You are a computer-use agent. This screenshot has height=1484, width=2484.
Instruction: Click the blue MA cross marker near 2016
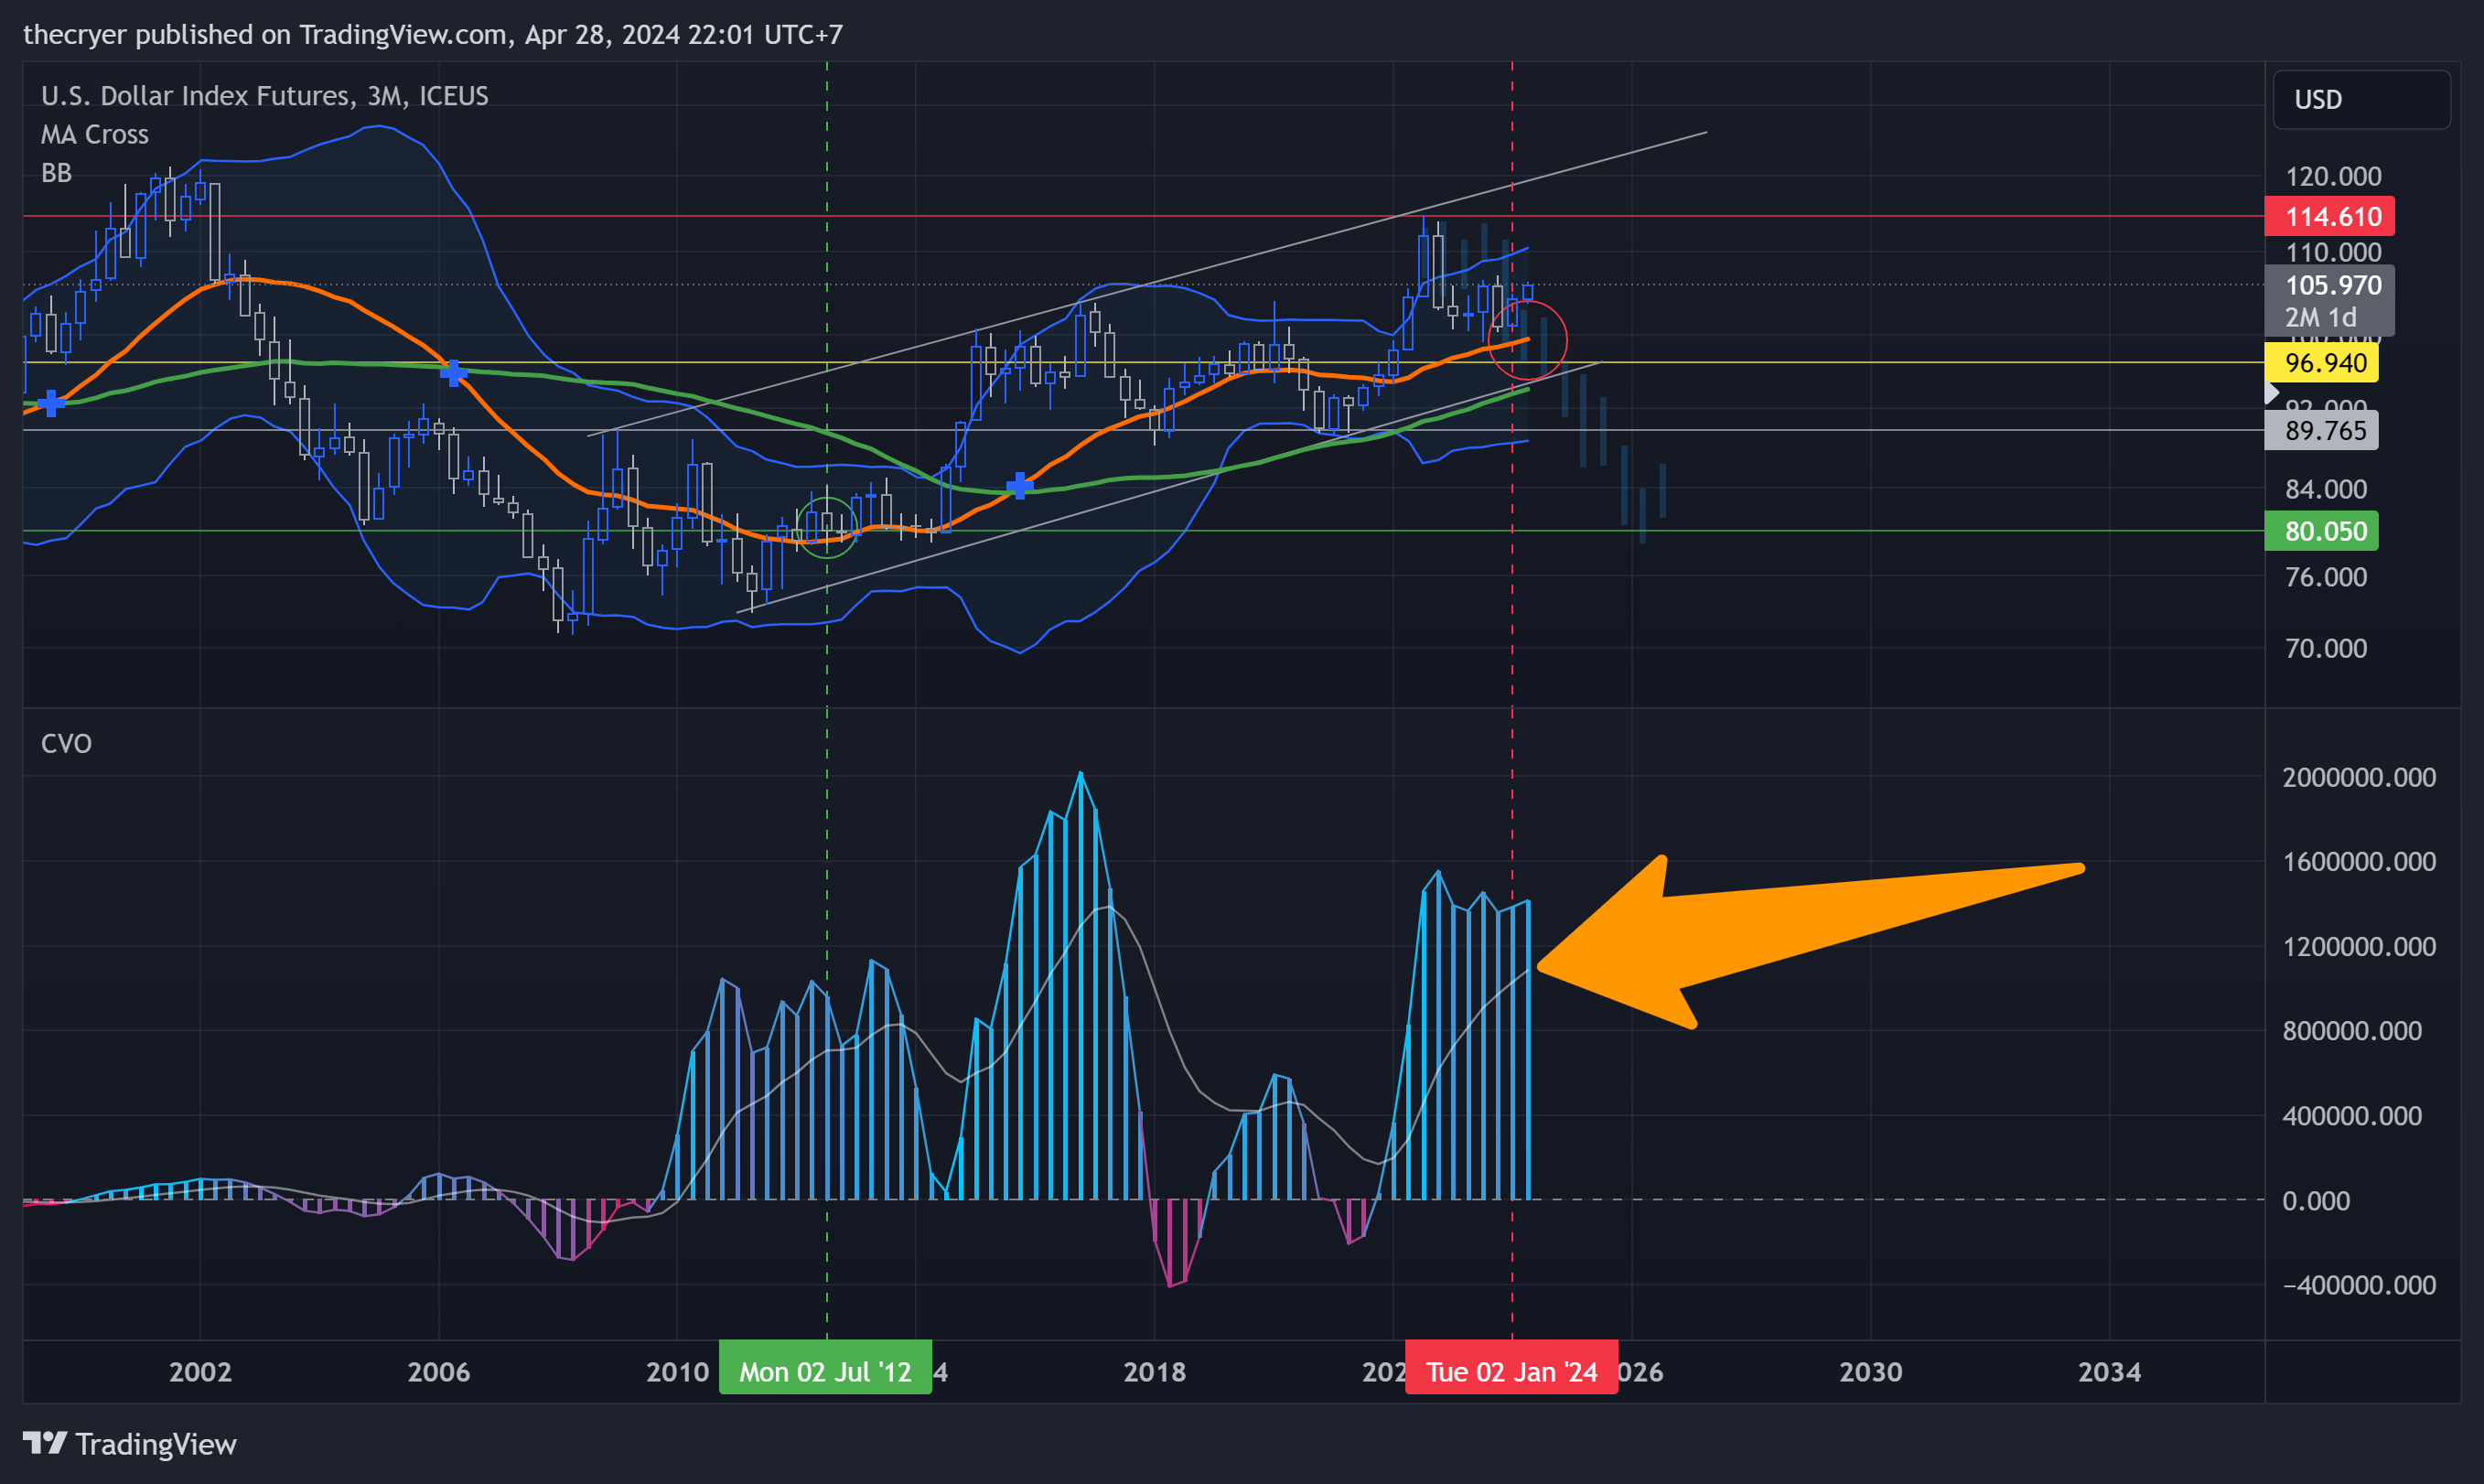tap(1019, 486)
